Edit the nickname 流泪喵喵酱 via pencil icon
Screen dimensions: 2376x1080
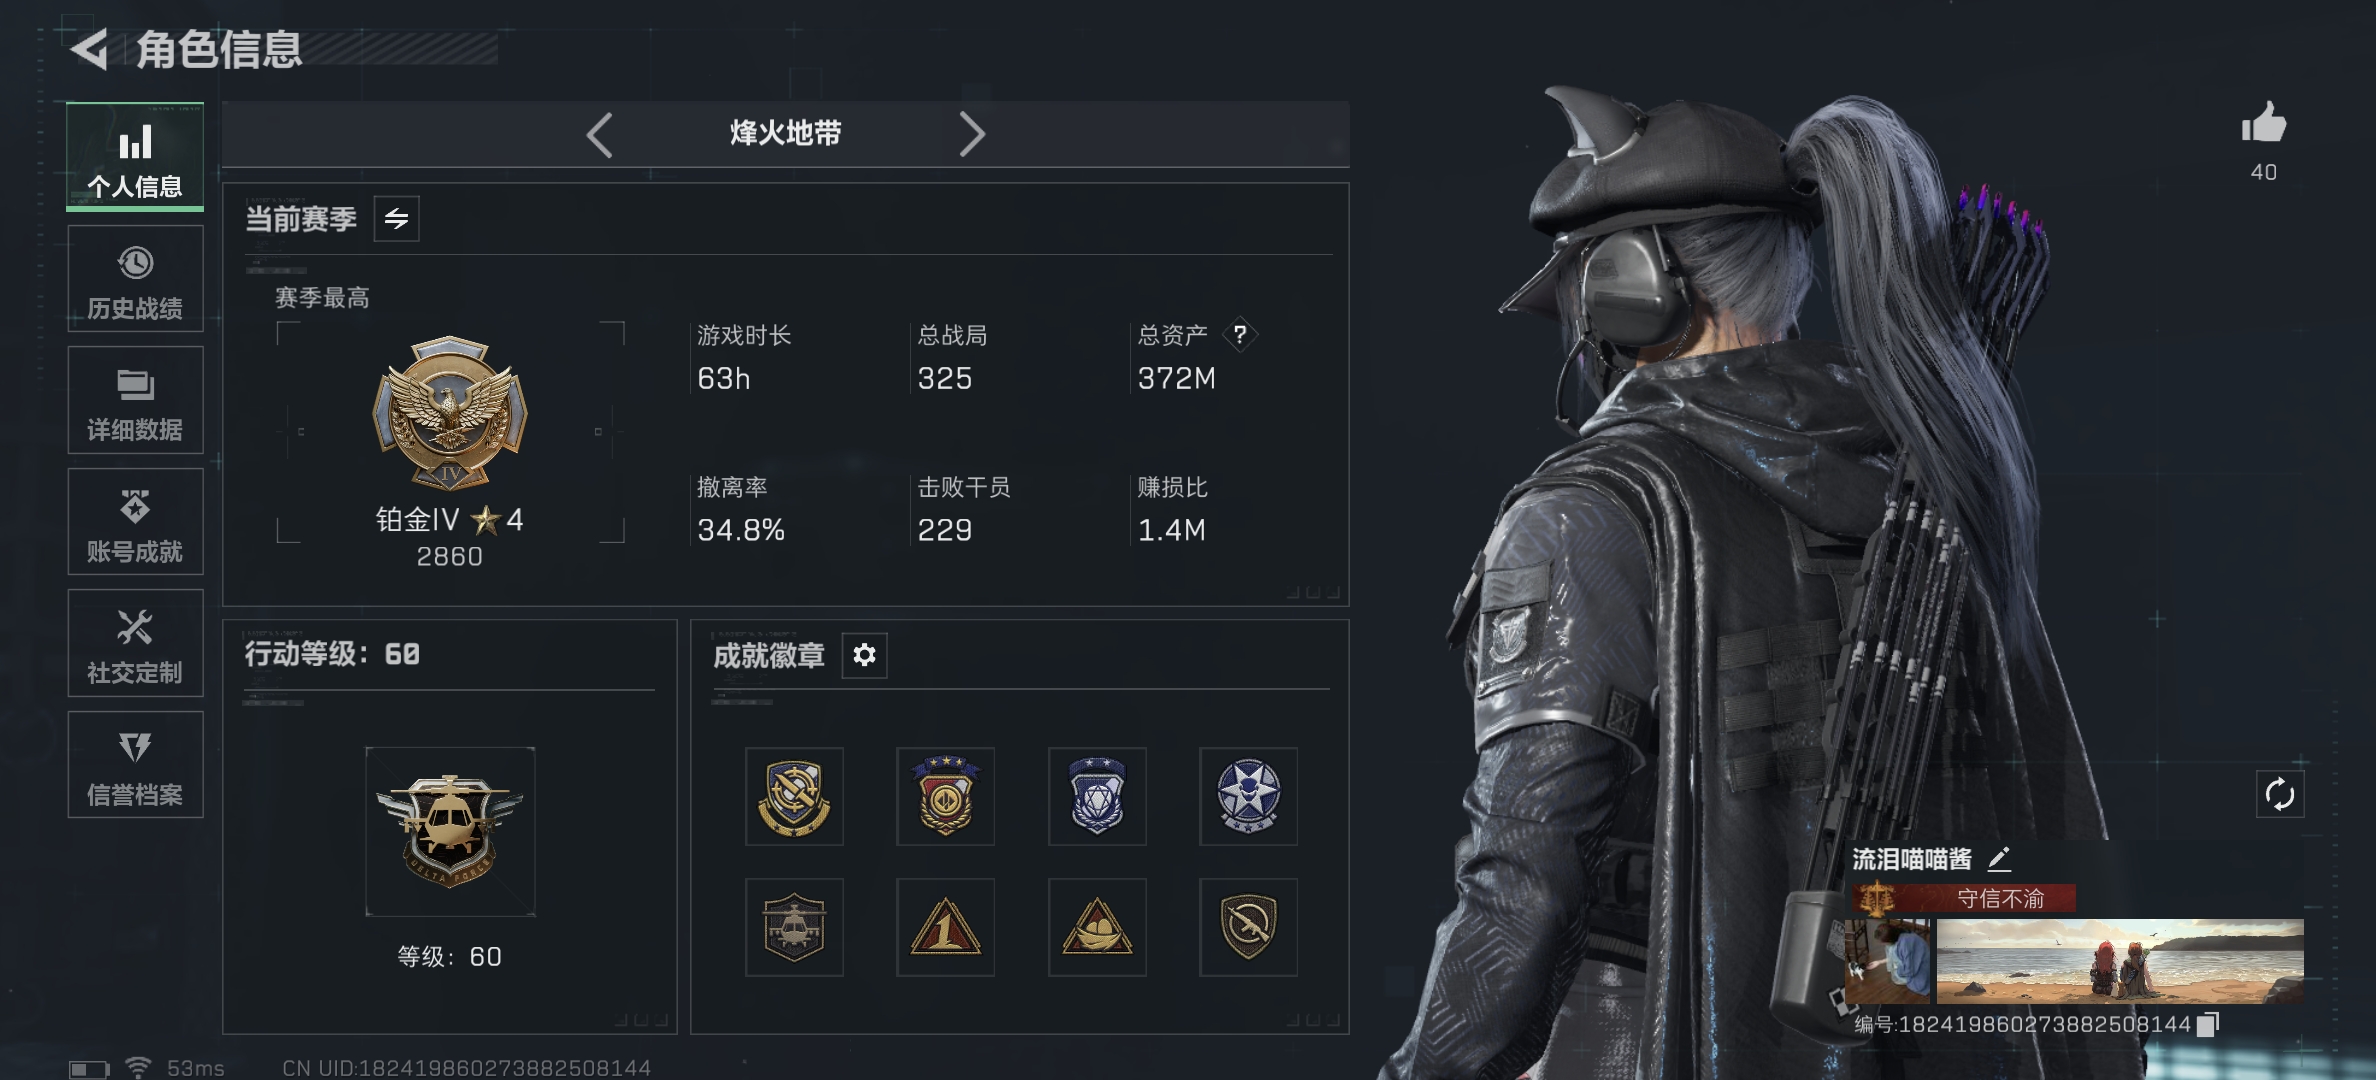[x=1999, y=858]
